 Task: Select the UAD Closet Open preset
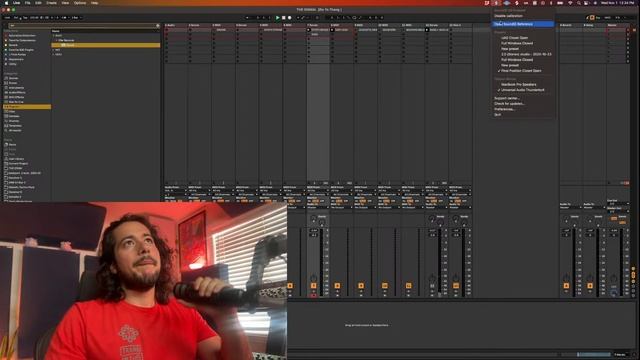tap(514, 38)
